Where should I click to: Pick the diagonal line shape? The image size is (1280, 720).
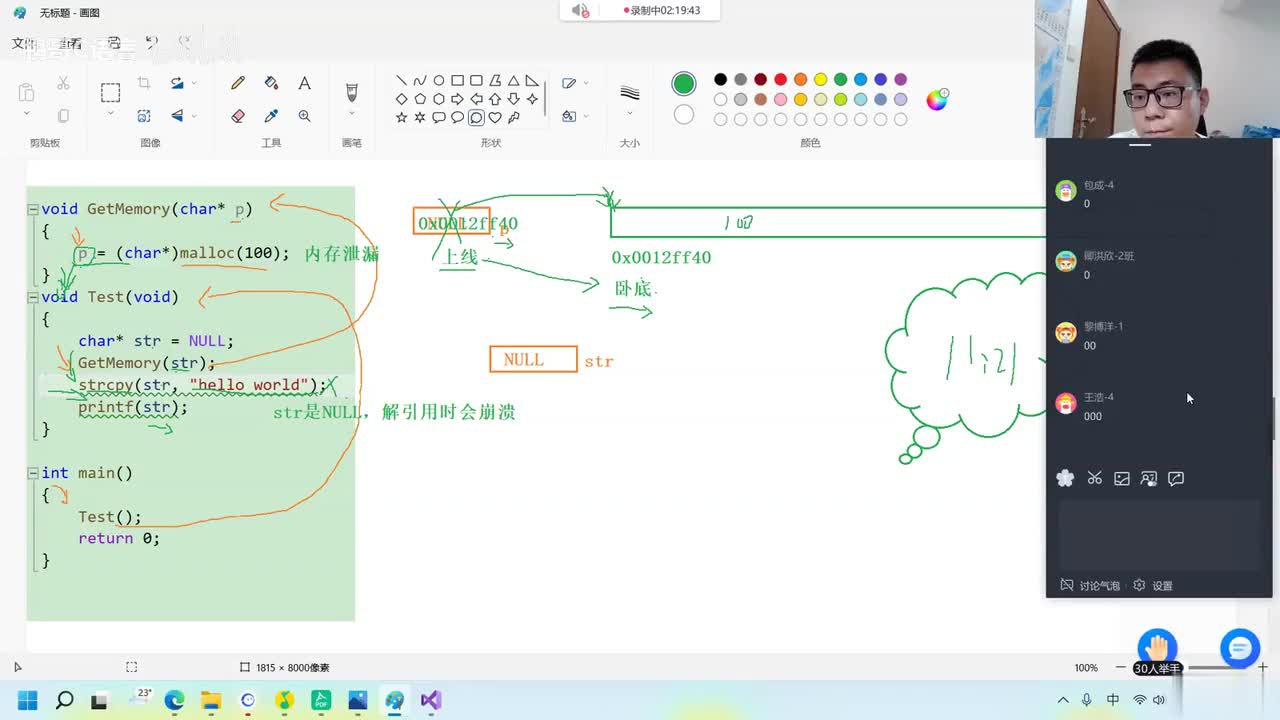[401, 81]
